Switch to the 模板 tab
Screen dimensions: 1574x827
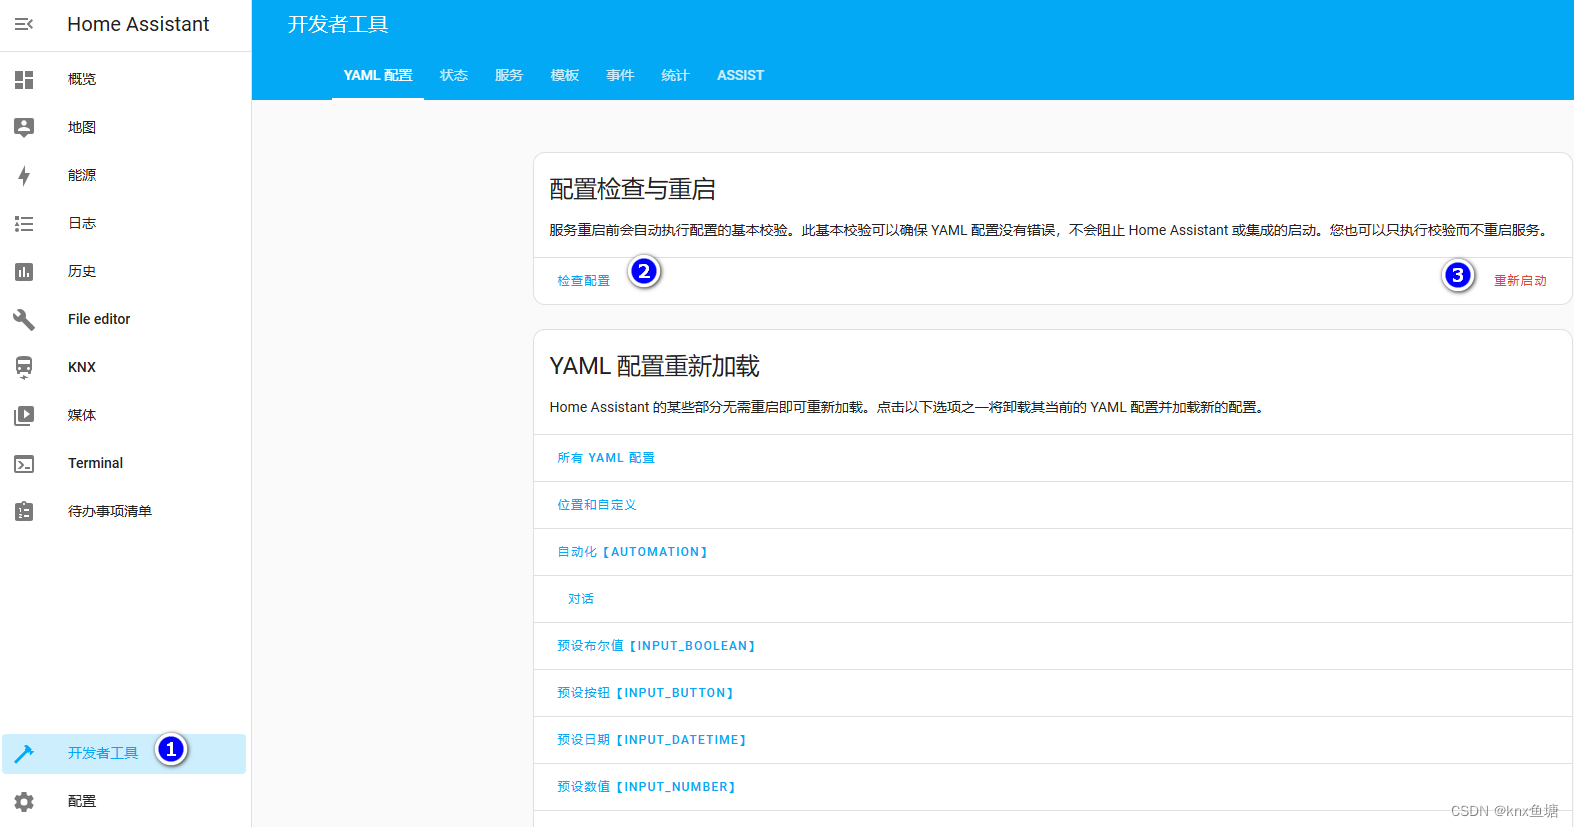(x=565, y=75)
